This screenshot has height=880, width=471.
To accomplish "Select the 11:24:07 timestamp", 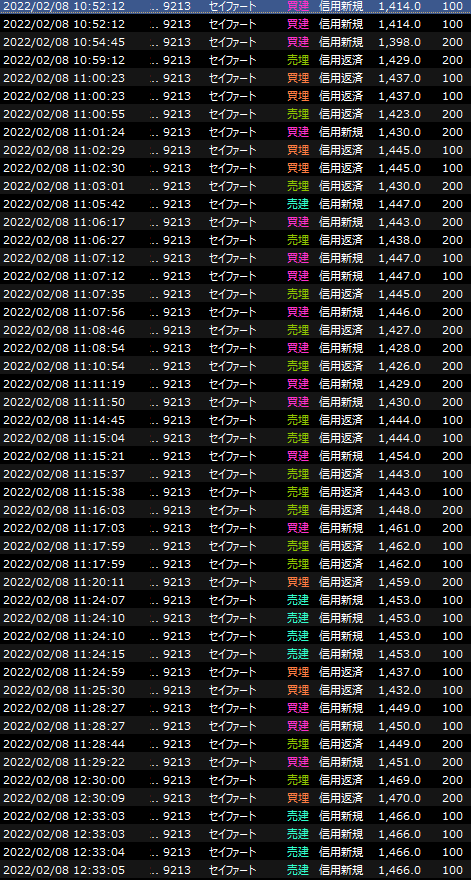I will [x=64, y=599].
